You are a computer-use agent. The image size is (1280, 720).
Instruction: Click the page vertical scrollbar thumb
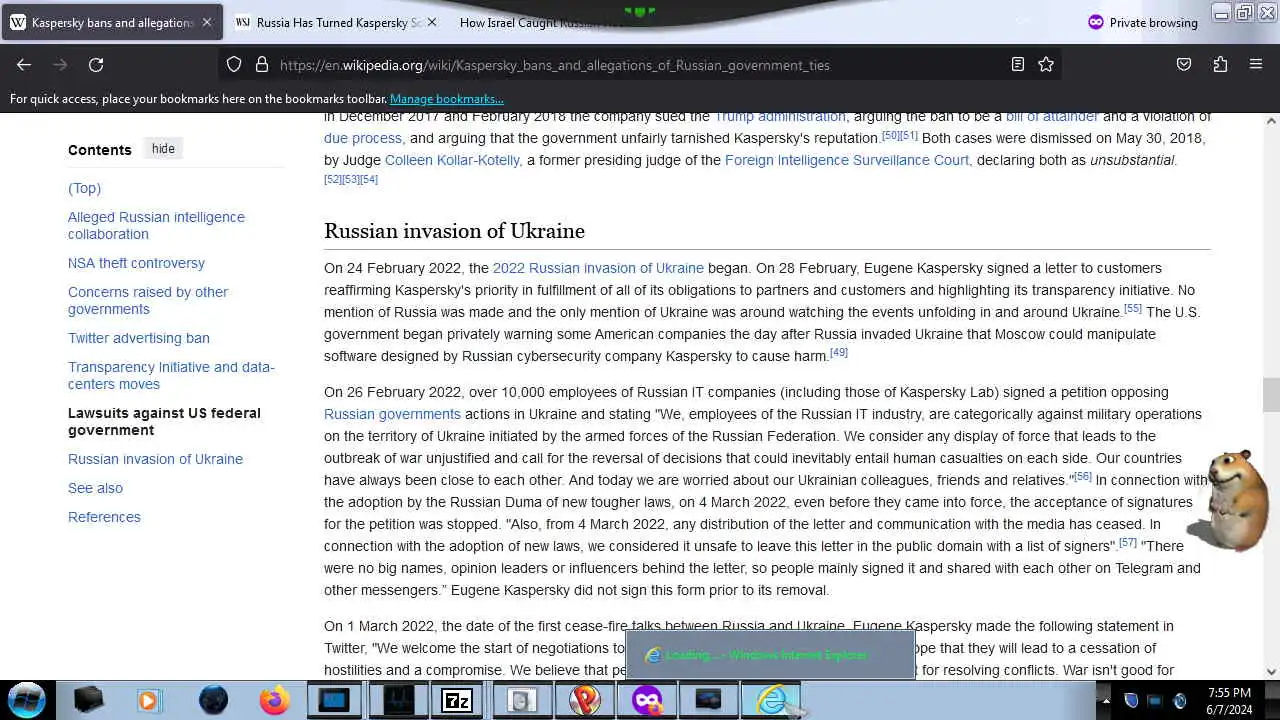tap(1271, 394)
